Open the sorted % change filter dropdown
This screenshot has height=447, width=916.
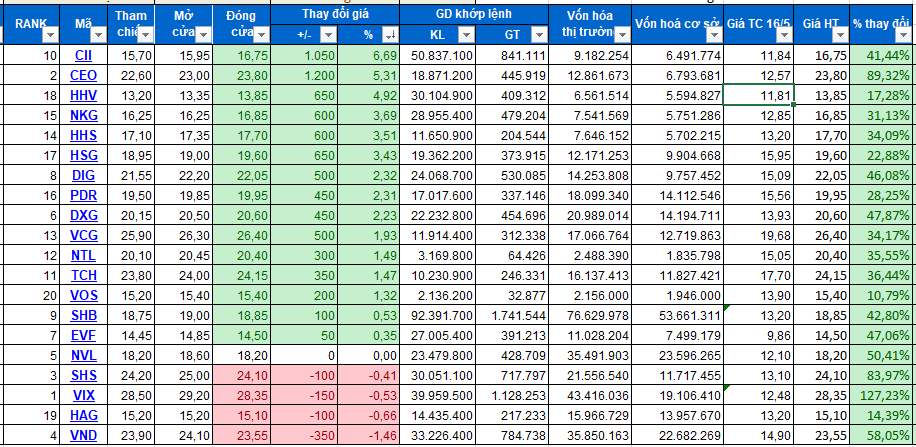click(x=390, y=36)
